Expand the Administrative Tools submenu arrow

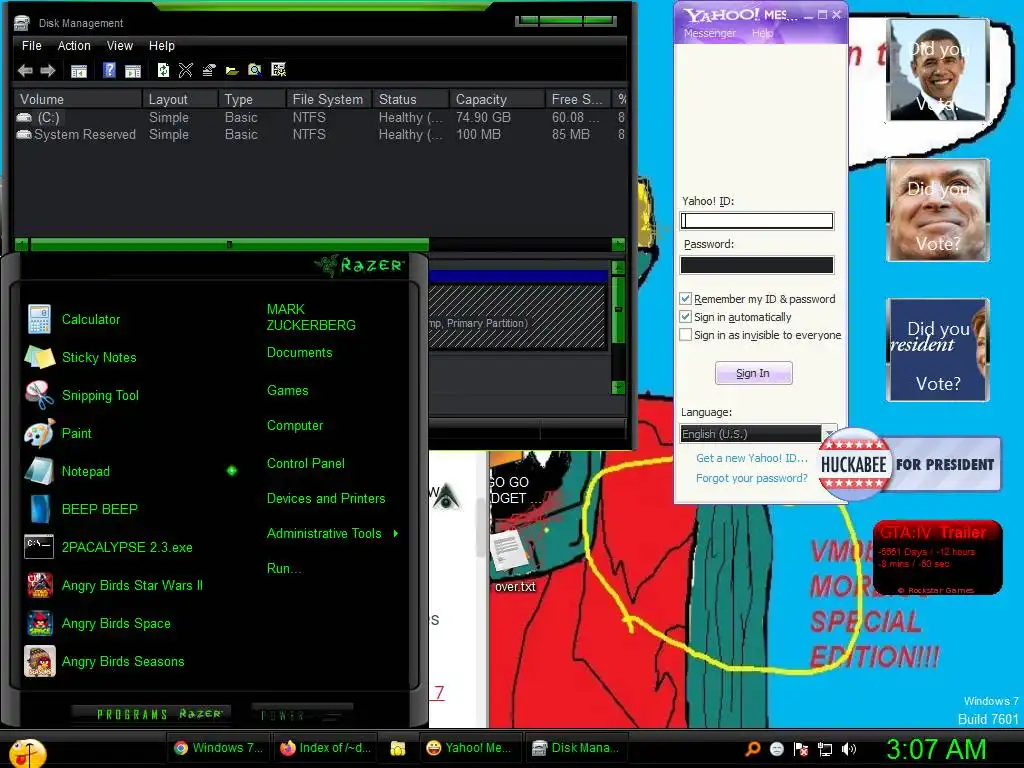[396, 534]
